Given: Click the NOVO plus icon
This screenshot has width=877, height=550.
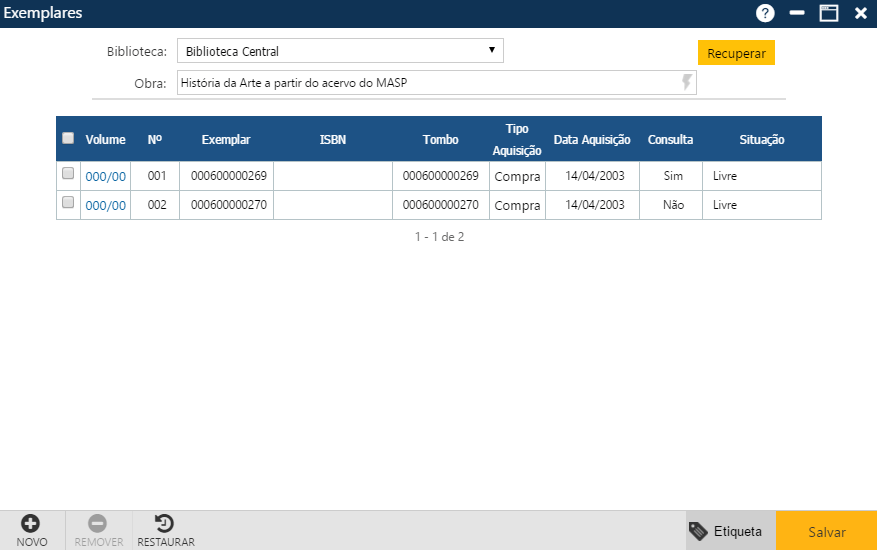Looking at the screenshot, I should pyautogui.click(x=31, y=523).
